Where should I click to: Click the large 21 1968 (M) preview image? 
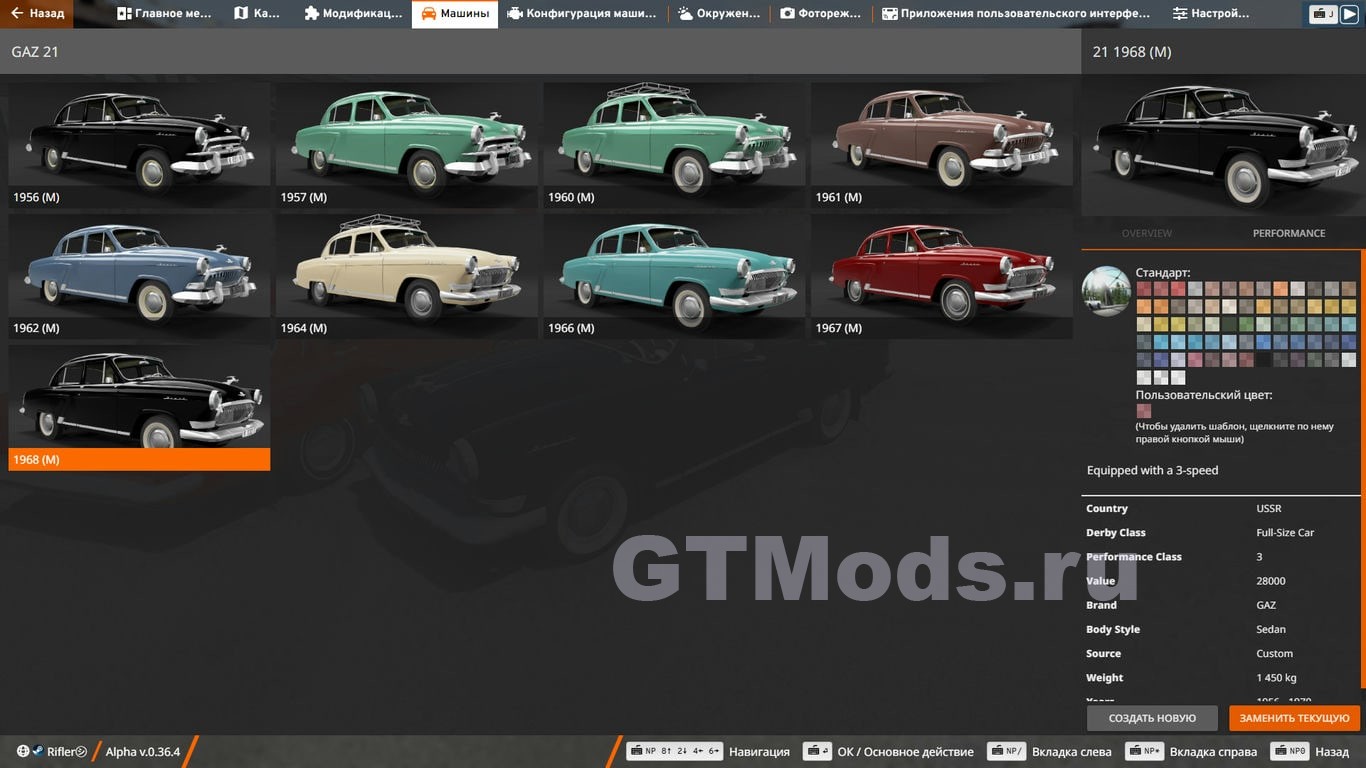[1223, 145]
